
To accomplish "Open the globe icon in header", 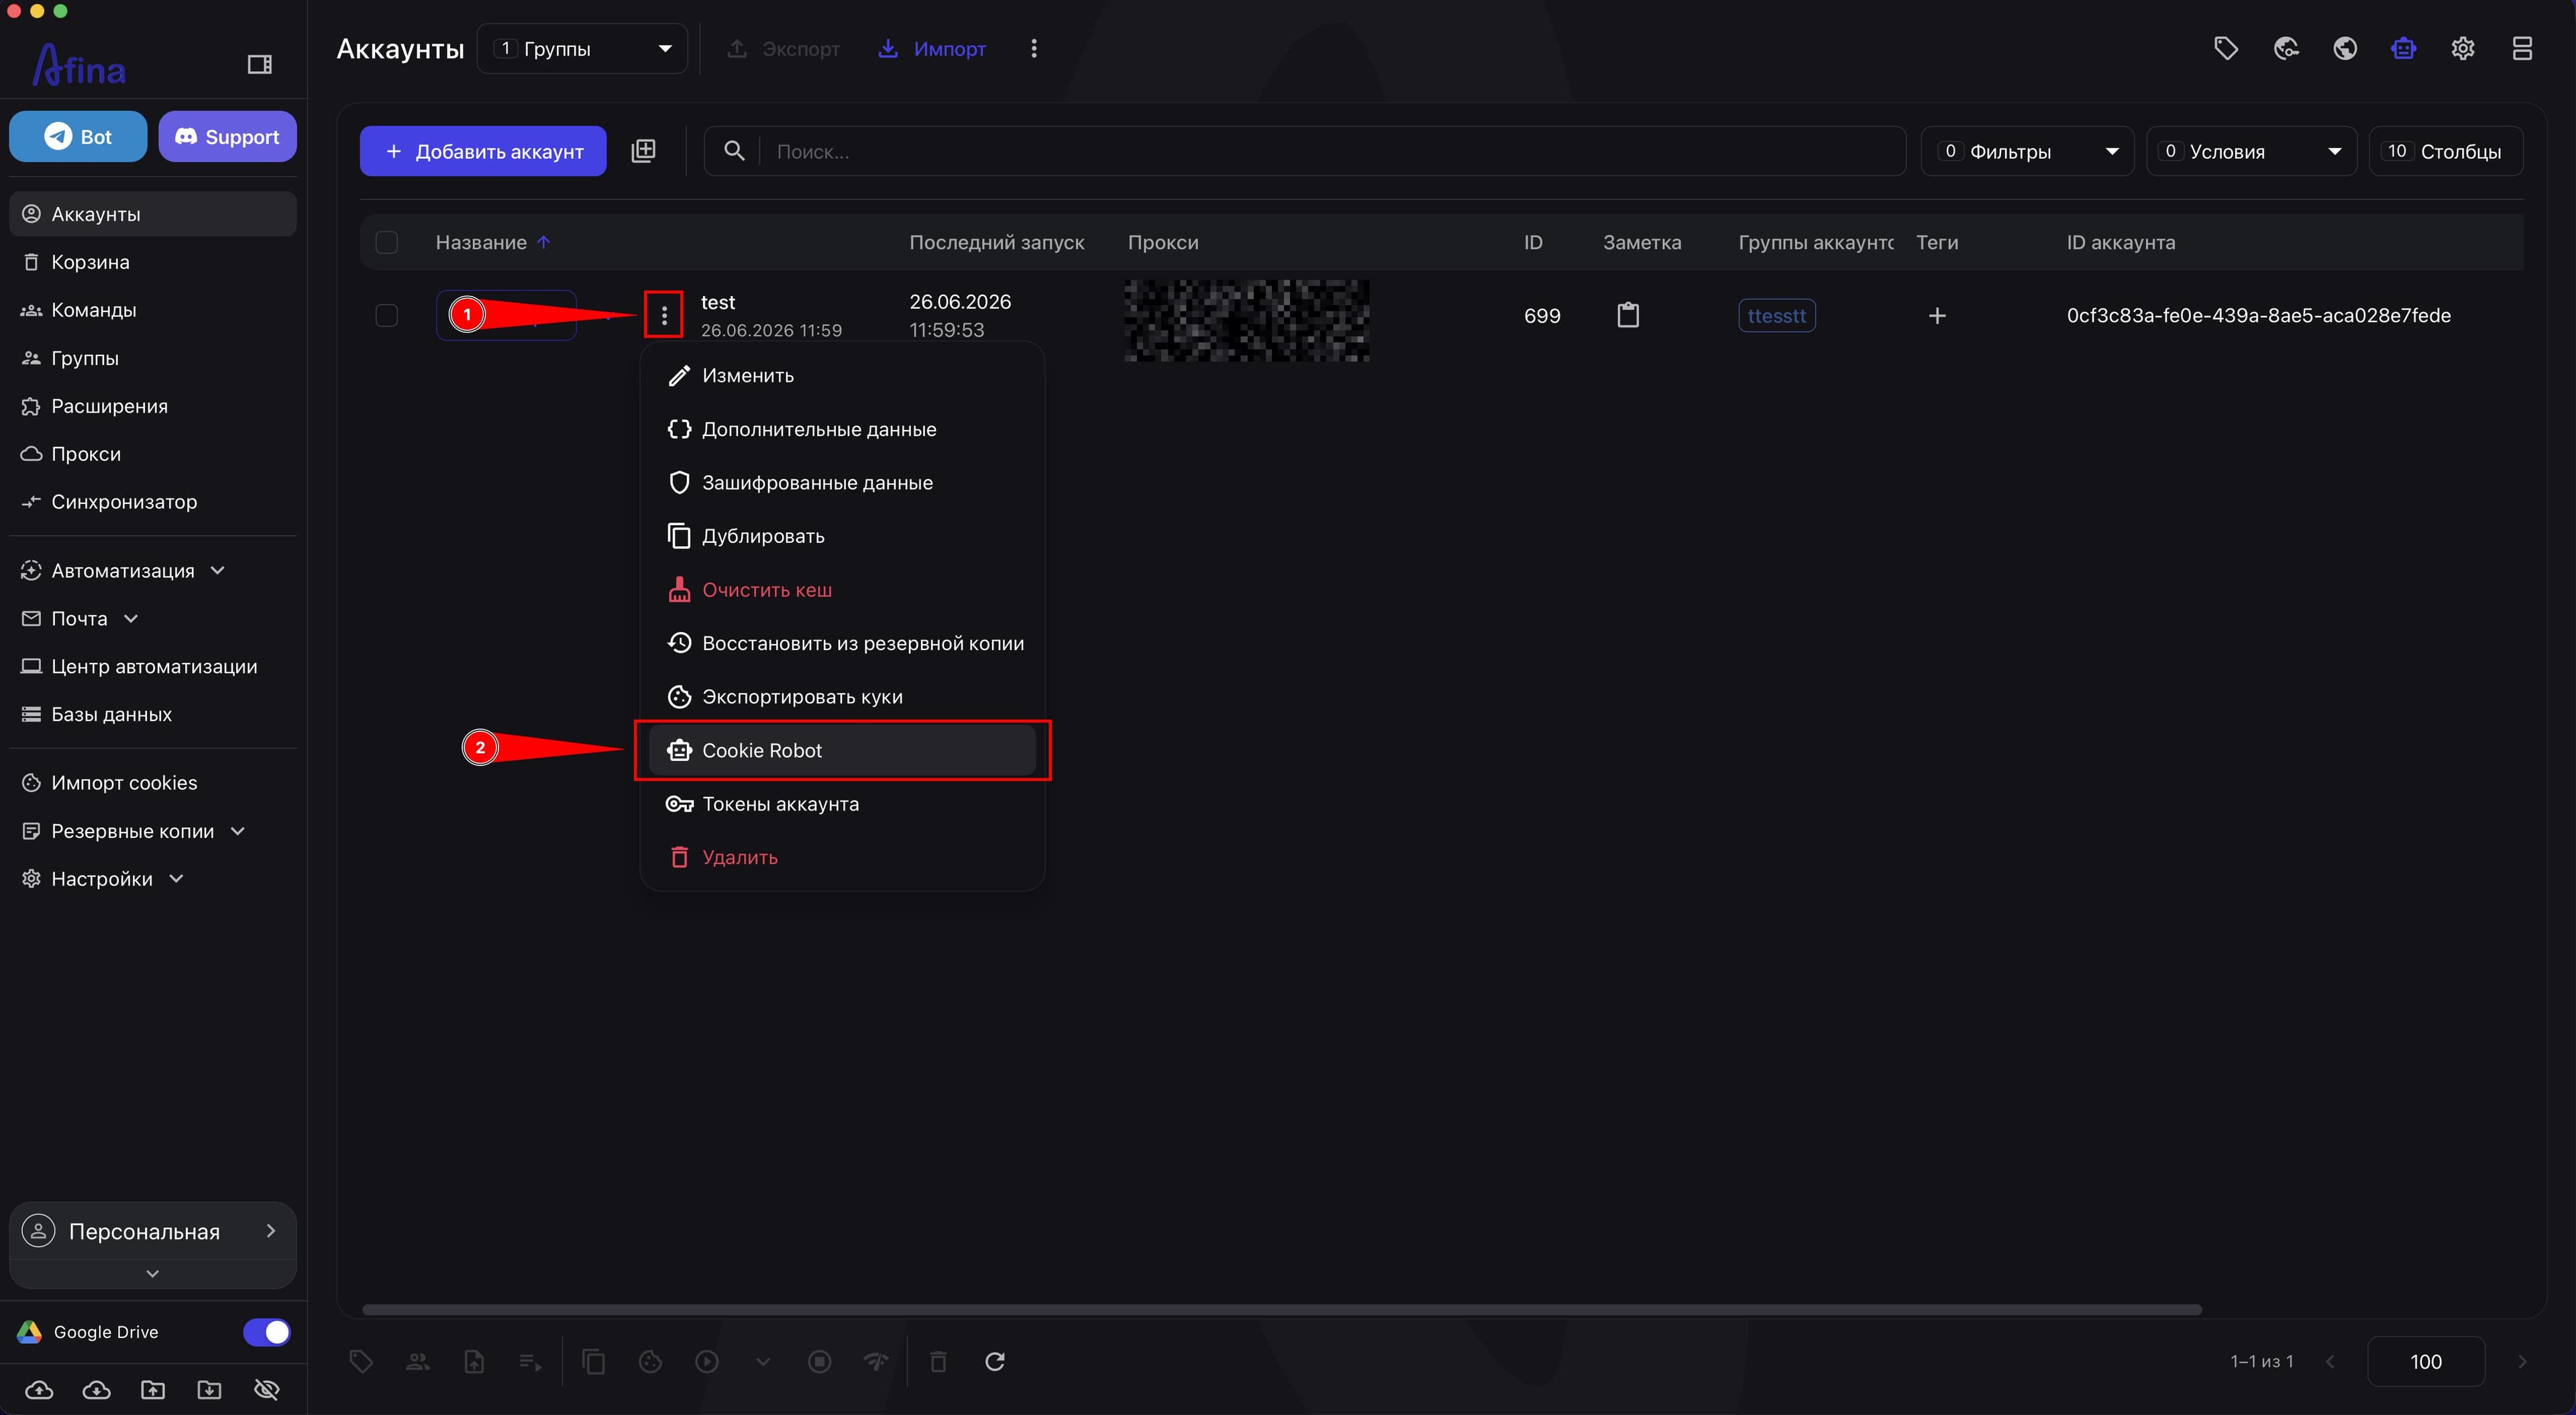I will point(2344,48).
